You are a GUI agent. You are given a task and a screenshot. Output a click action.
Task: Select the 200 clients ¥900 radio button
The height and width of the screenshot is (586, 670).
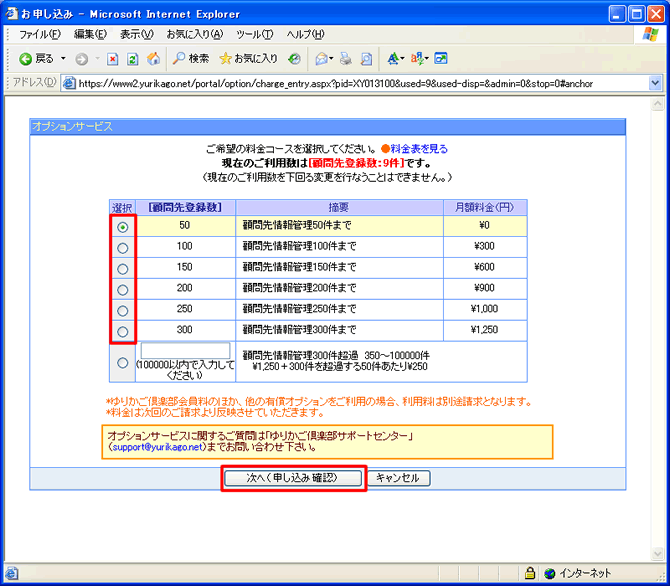(x=123, y=289)
